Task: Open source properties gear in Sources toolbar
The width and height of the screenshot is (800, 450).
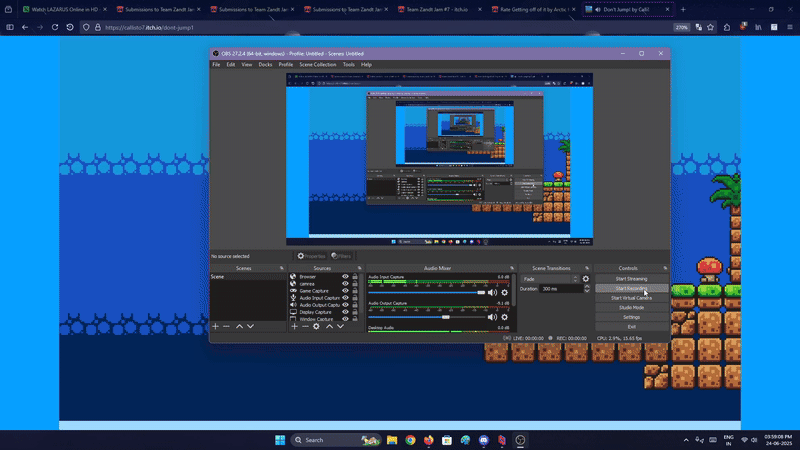Action: pos(316,326)
